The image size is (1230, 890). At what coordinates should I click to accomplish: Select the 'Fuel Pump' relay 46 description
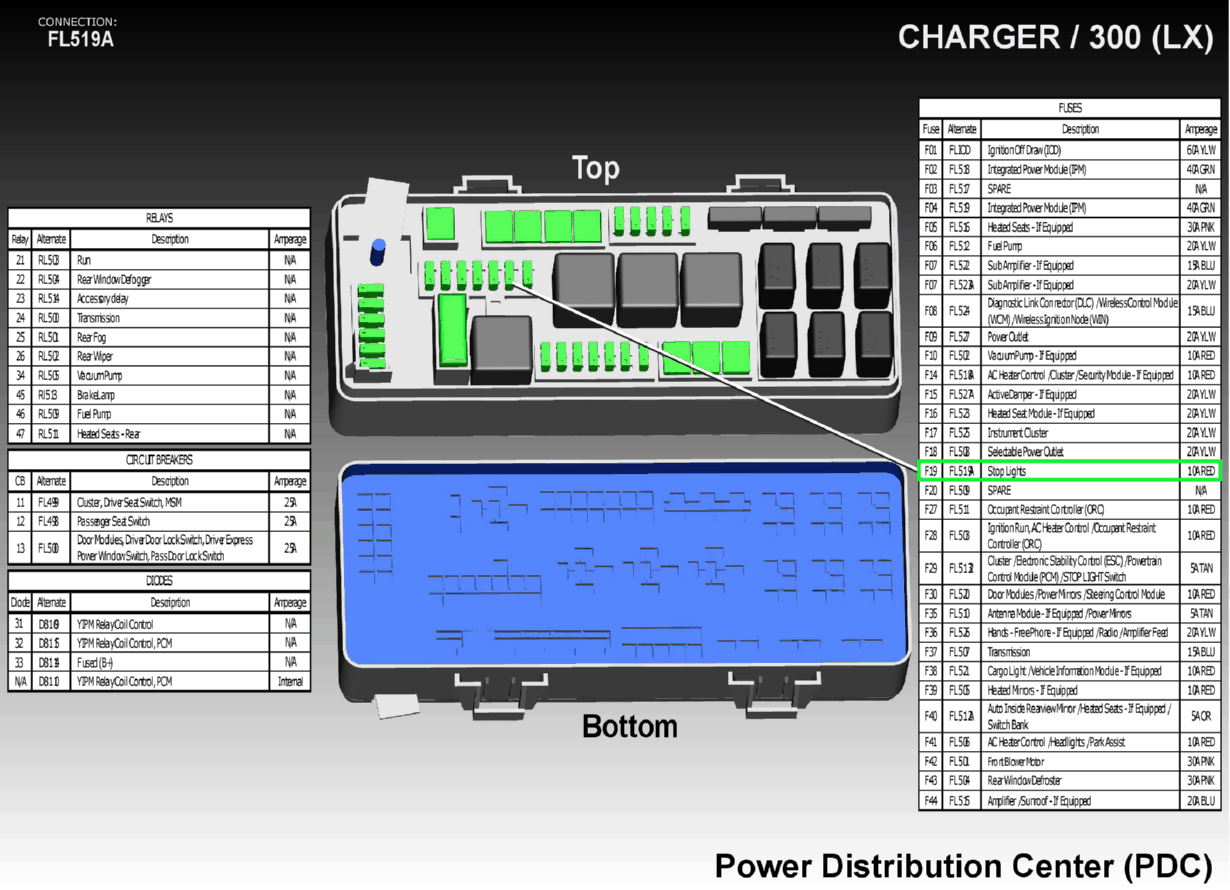tap(94, 414)
